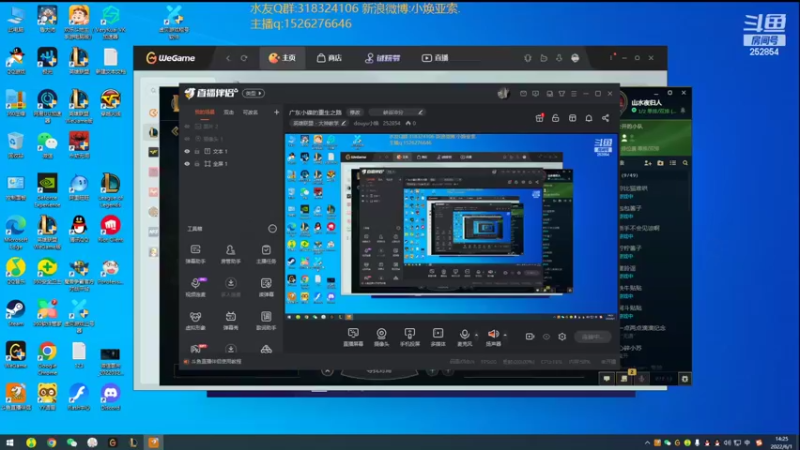Open GeForce Experience desktop shortcut
The image size is (800, 450).
point(47,190)
